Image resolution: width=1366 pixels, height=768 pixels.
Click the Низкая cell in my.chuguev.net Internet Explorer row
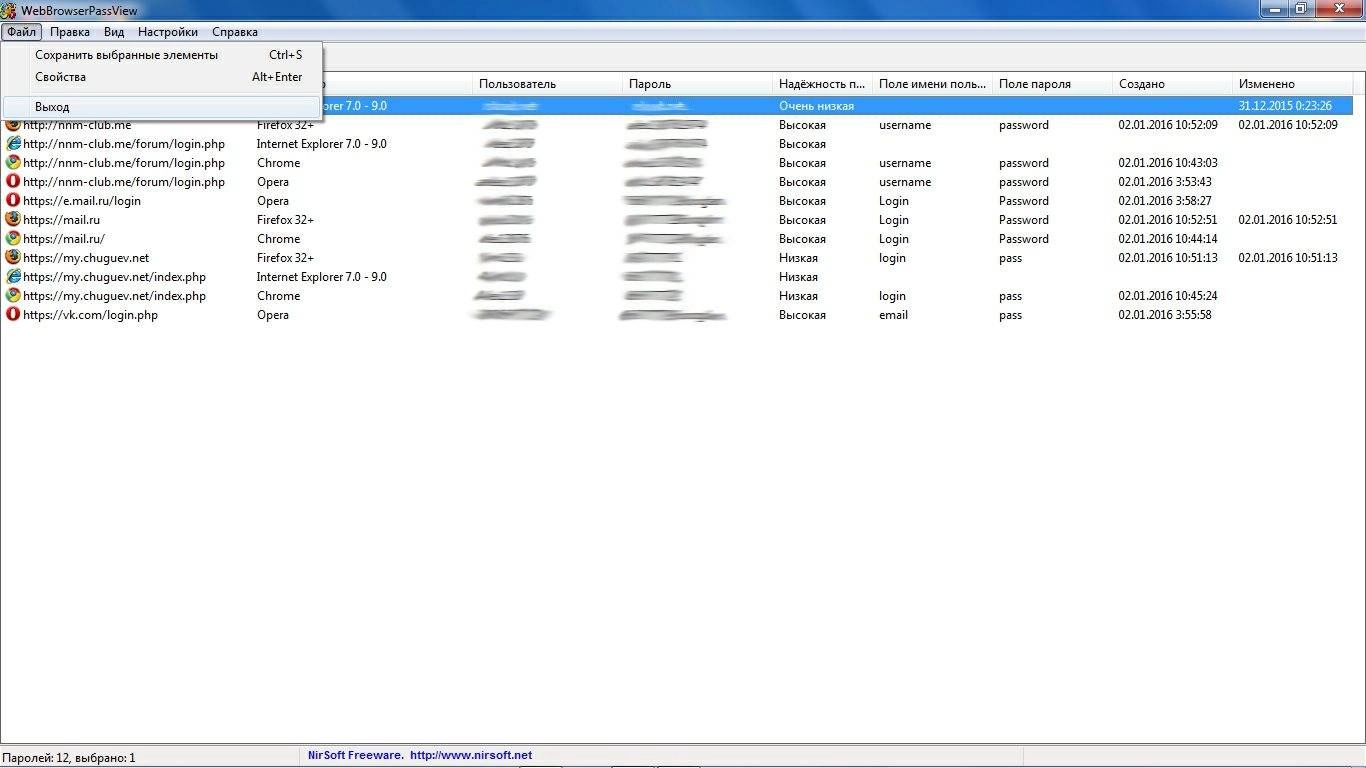pyautogui.click(x=798, y=277)
